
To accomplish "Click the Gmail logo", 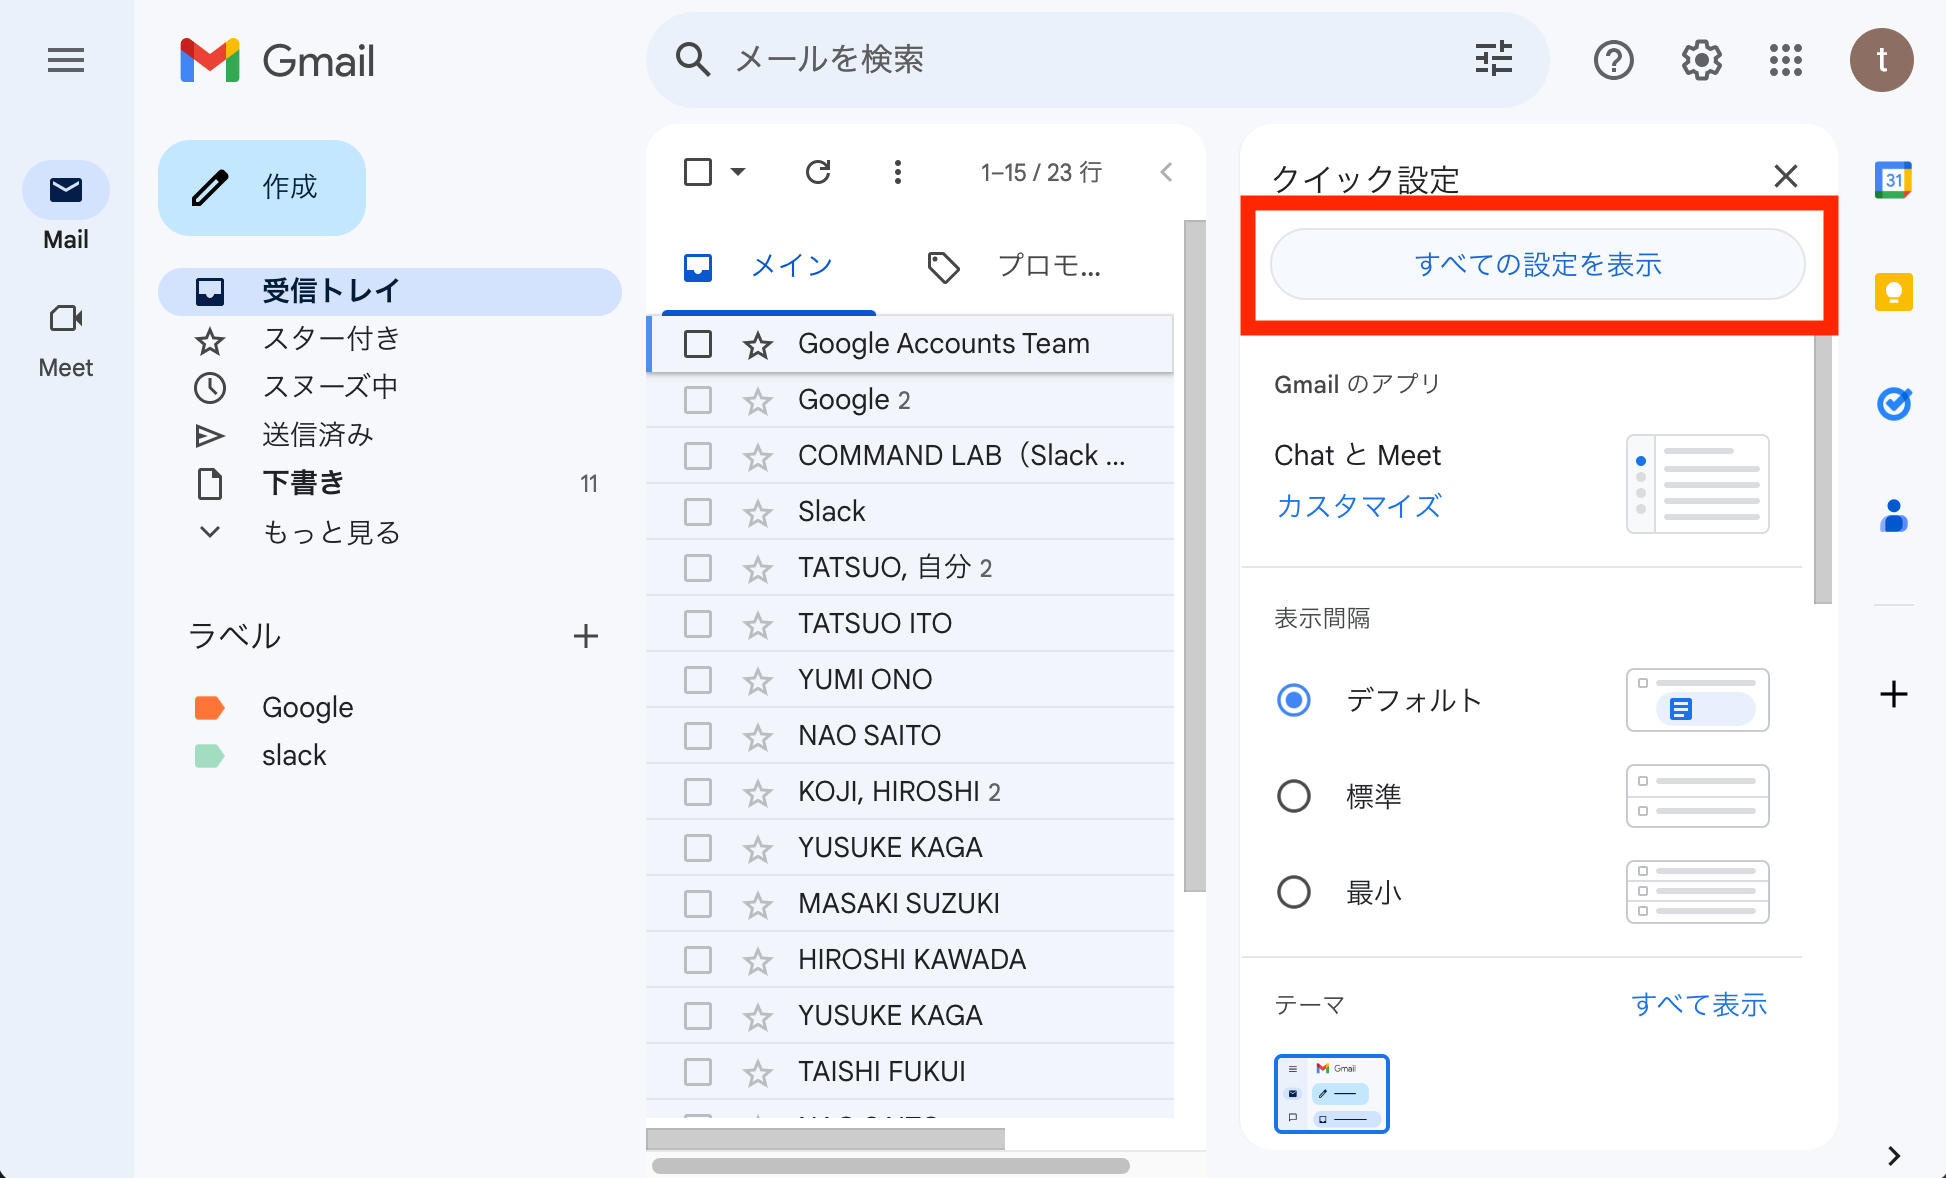I will pyautogui.click(x=277, y=61).
